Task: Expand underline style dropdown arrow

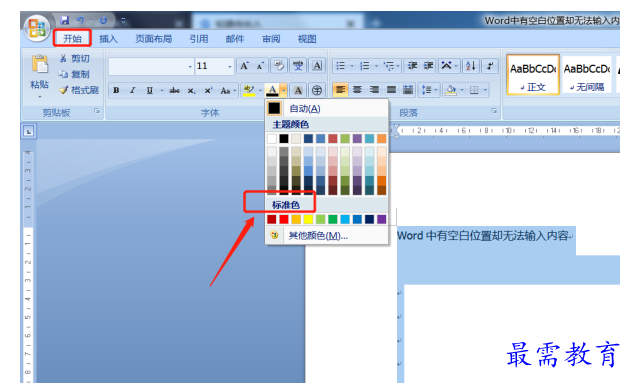Action: pos(162,90)
